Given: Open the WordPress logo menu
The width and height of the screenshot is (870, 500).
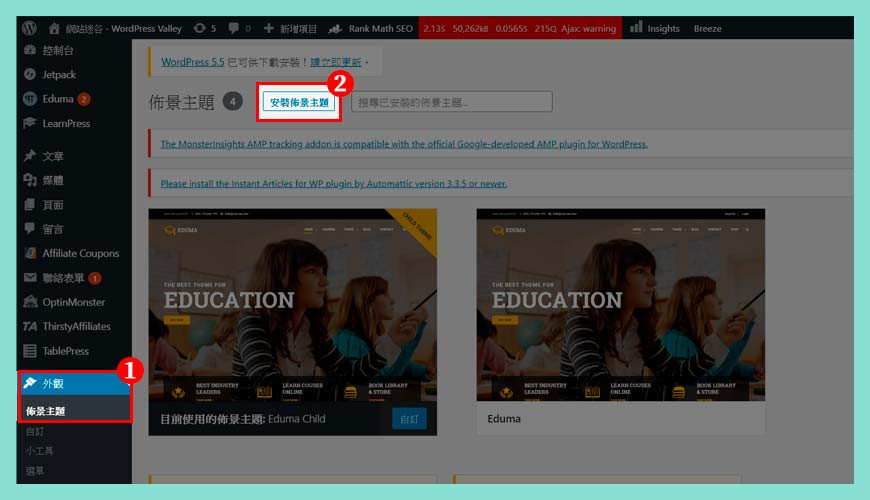Looking at the screenshot, I should [29, 28].
